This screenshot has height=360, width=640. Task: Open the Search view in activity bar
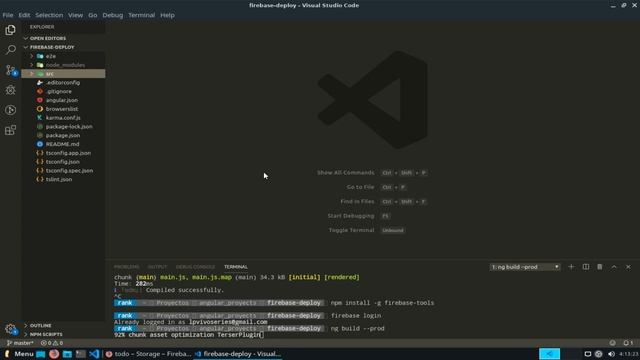[x=11, y=50]
